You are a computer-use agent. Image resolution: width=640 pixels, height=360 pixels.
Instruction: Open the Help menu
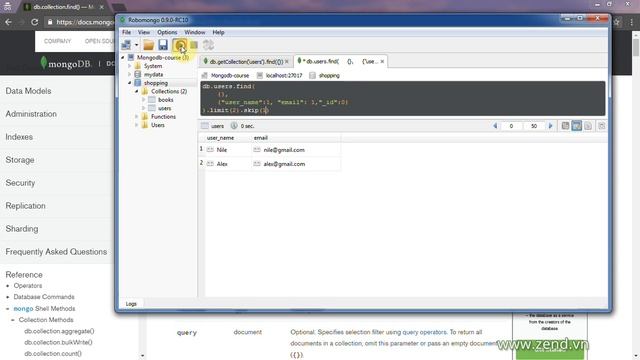click(218, 32)
